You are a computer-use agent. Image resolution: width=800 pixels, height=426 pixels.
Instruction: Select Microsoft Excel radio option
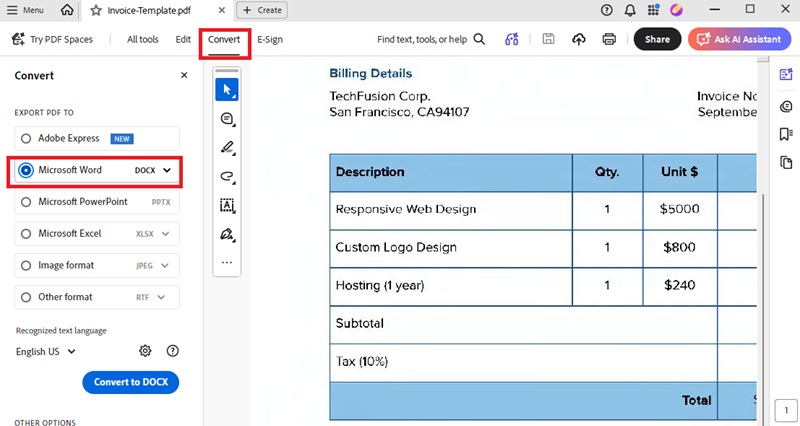(x=26, y=234)
